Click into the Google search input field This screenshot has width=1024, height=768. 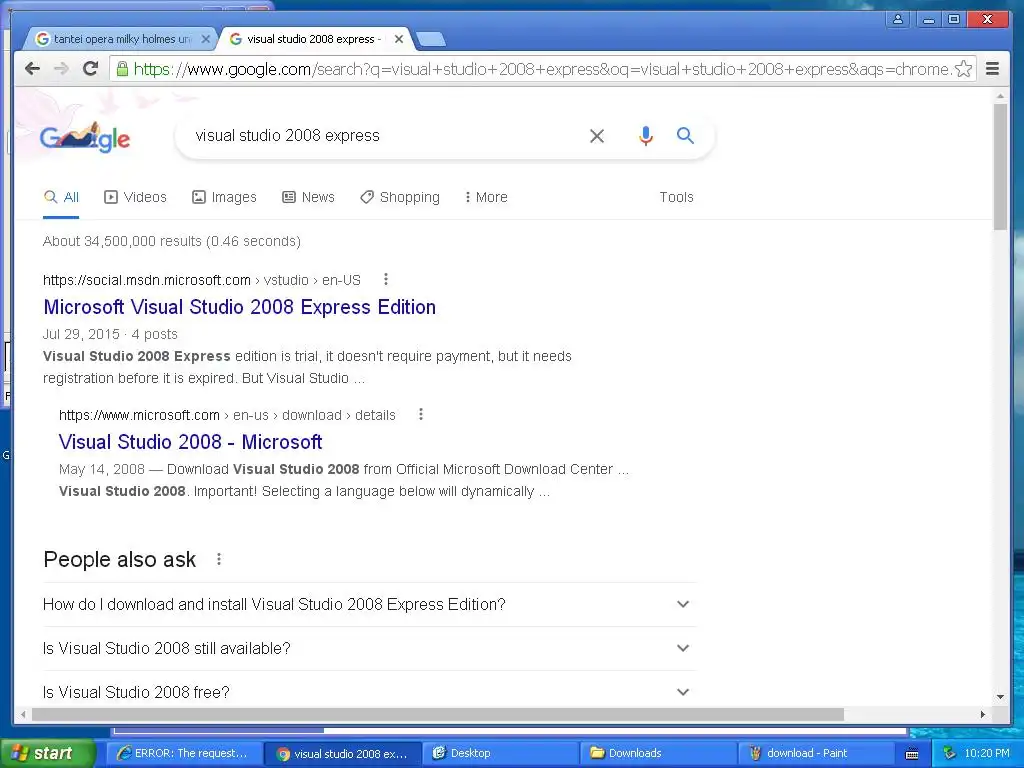click(x=385, y=136)
